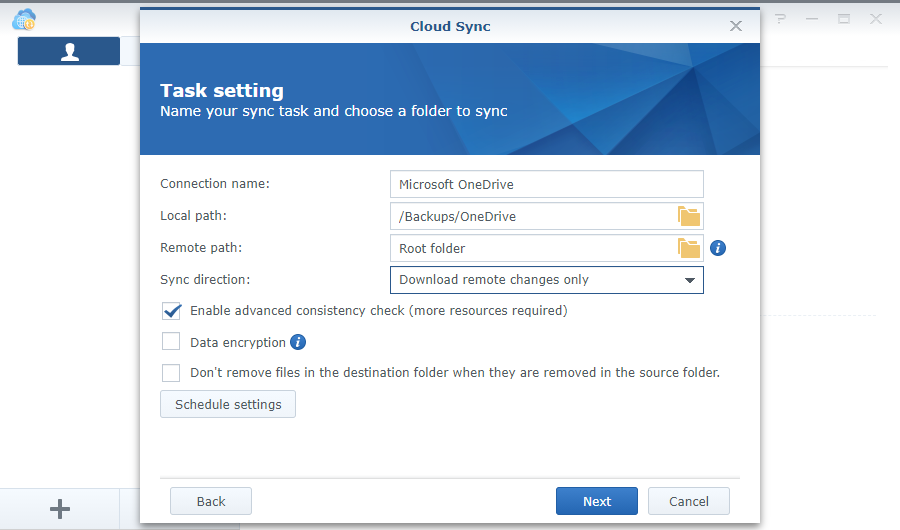
Task: Open Schedule settings
Action: 228,404
